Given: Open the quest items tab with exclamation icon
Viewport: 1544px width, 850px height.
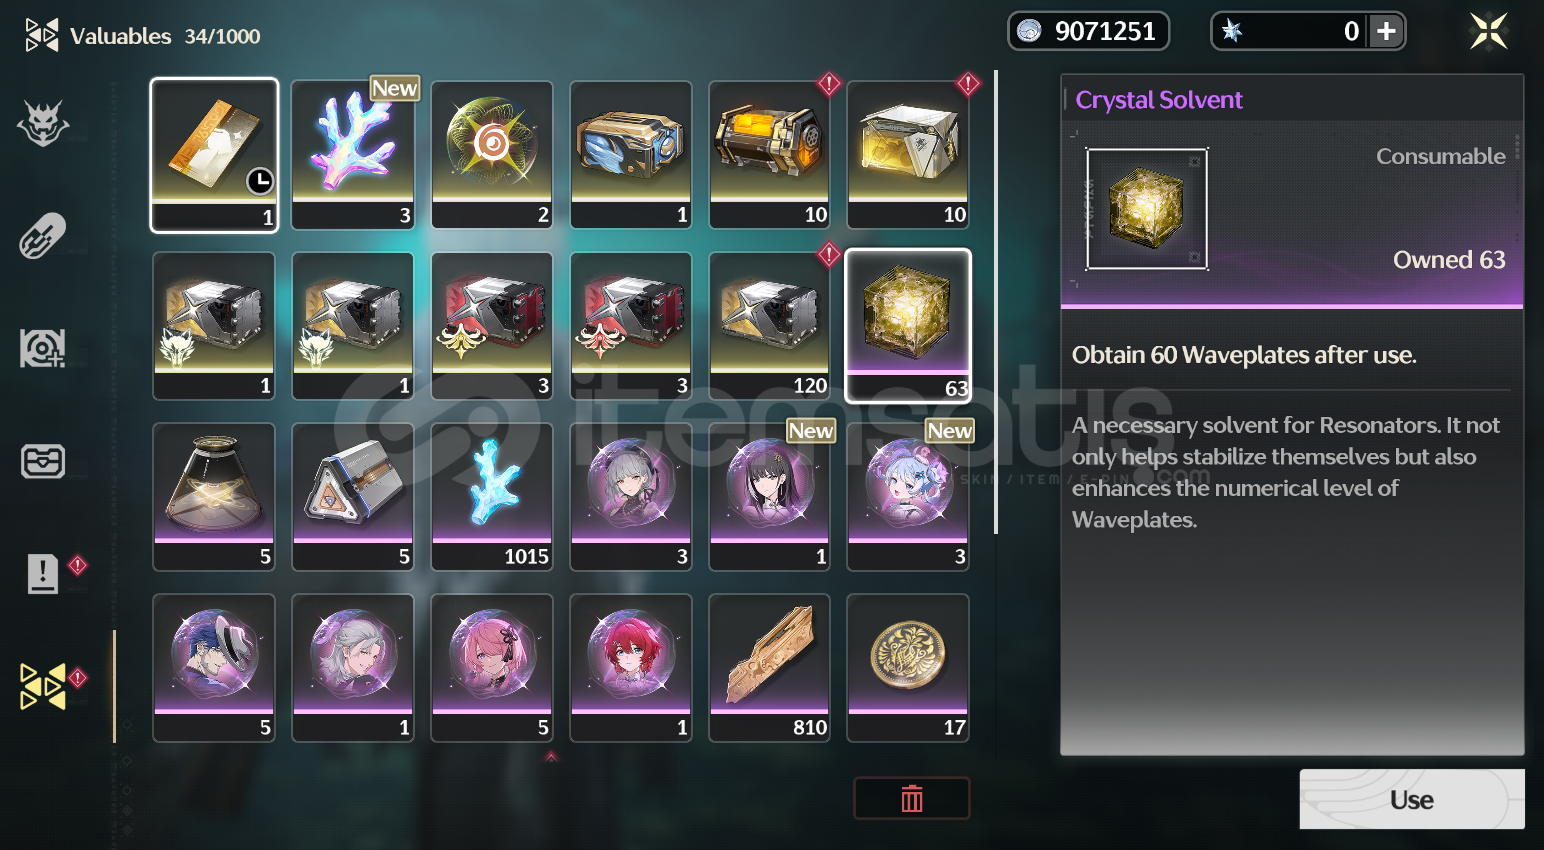Looking at the screenshot, I should 43,574.
